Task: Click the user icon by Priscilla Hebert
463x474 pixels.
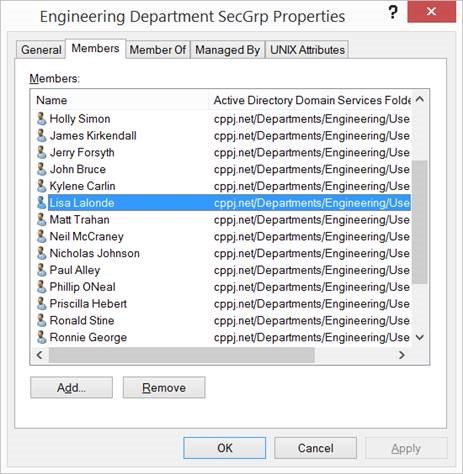Action: tap(41, 303)
